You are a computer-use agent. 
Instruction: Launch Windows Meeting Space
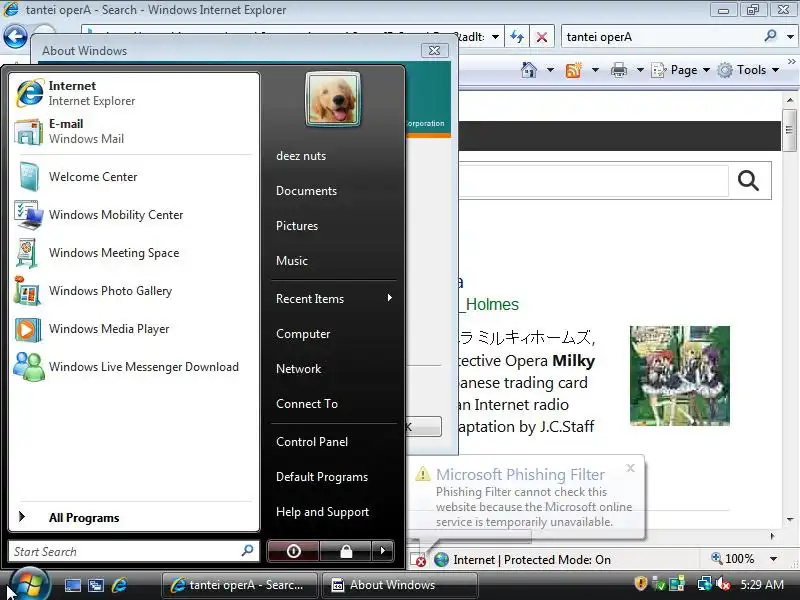tap(134, 253)
